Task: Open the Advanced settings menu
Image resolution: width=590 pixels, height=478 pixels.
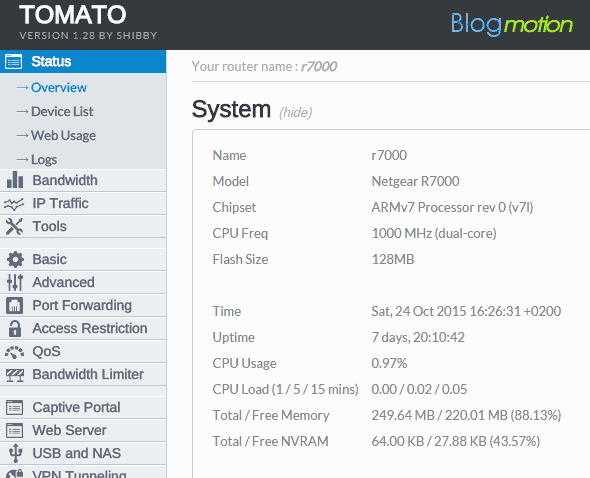Action: click(83, 282)
